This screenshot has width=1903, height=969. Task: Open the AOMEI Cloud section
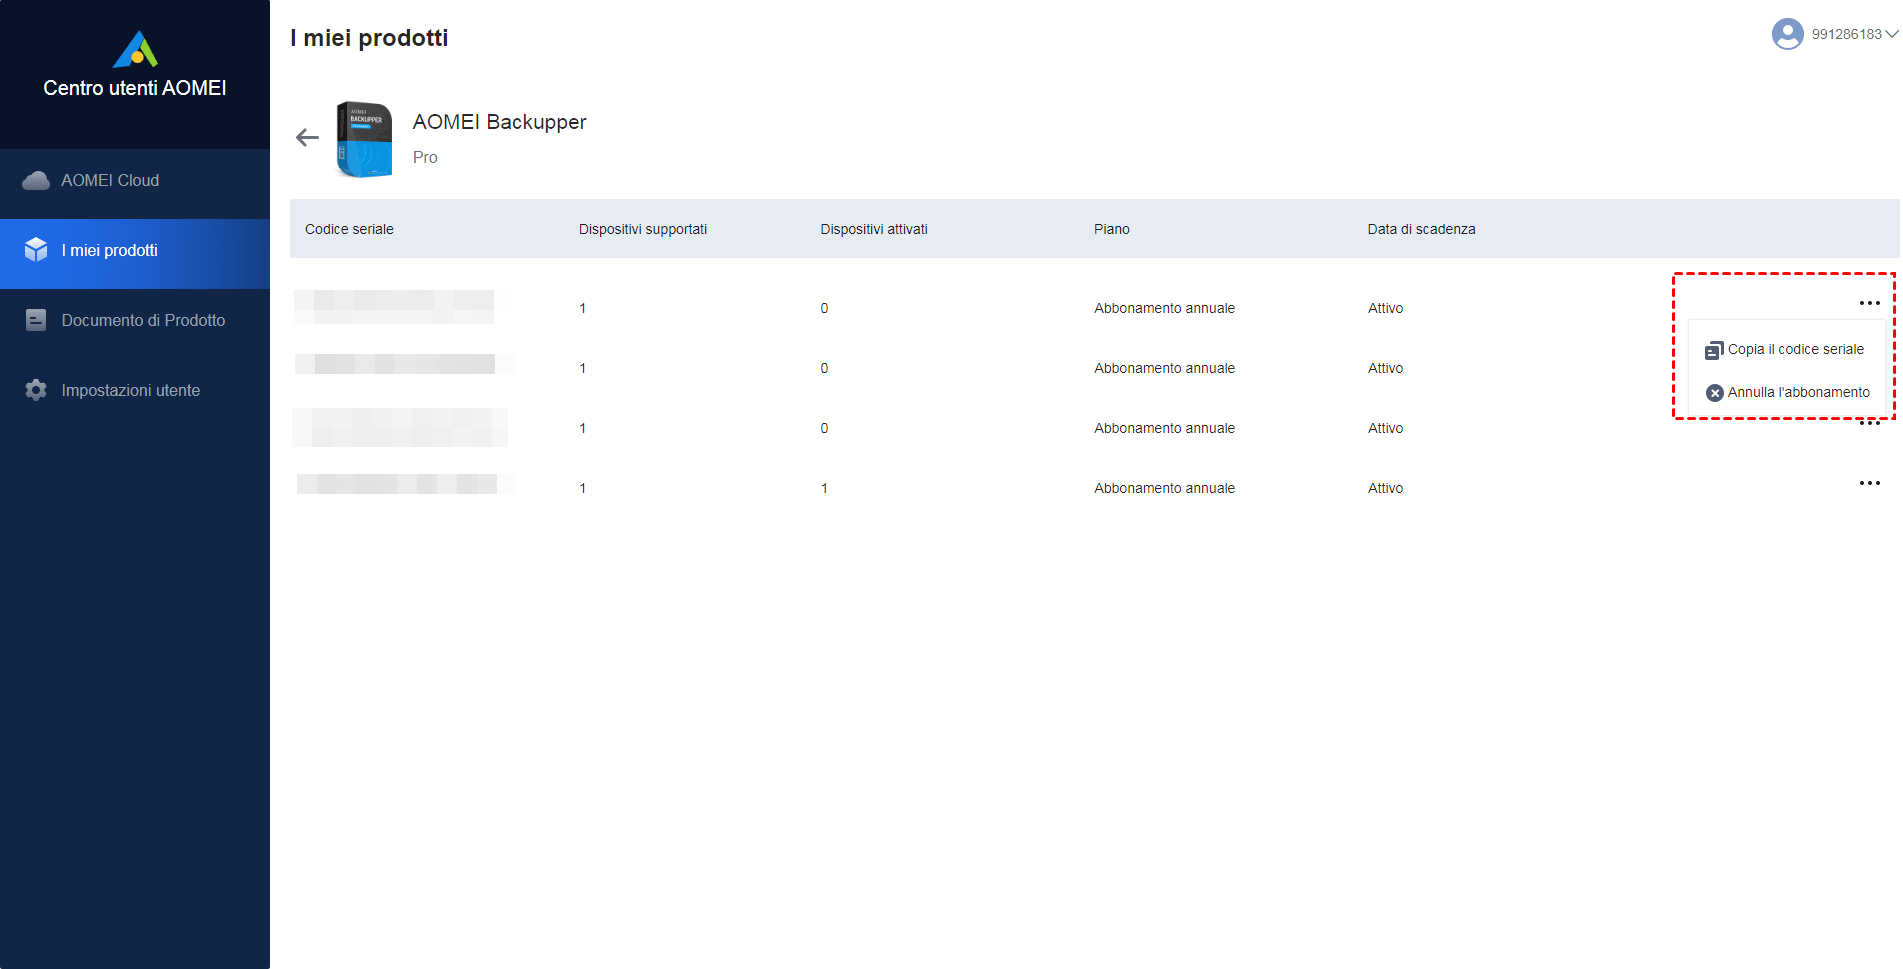135,180
